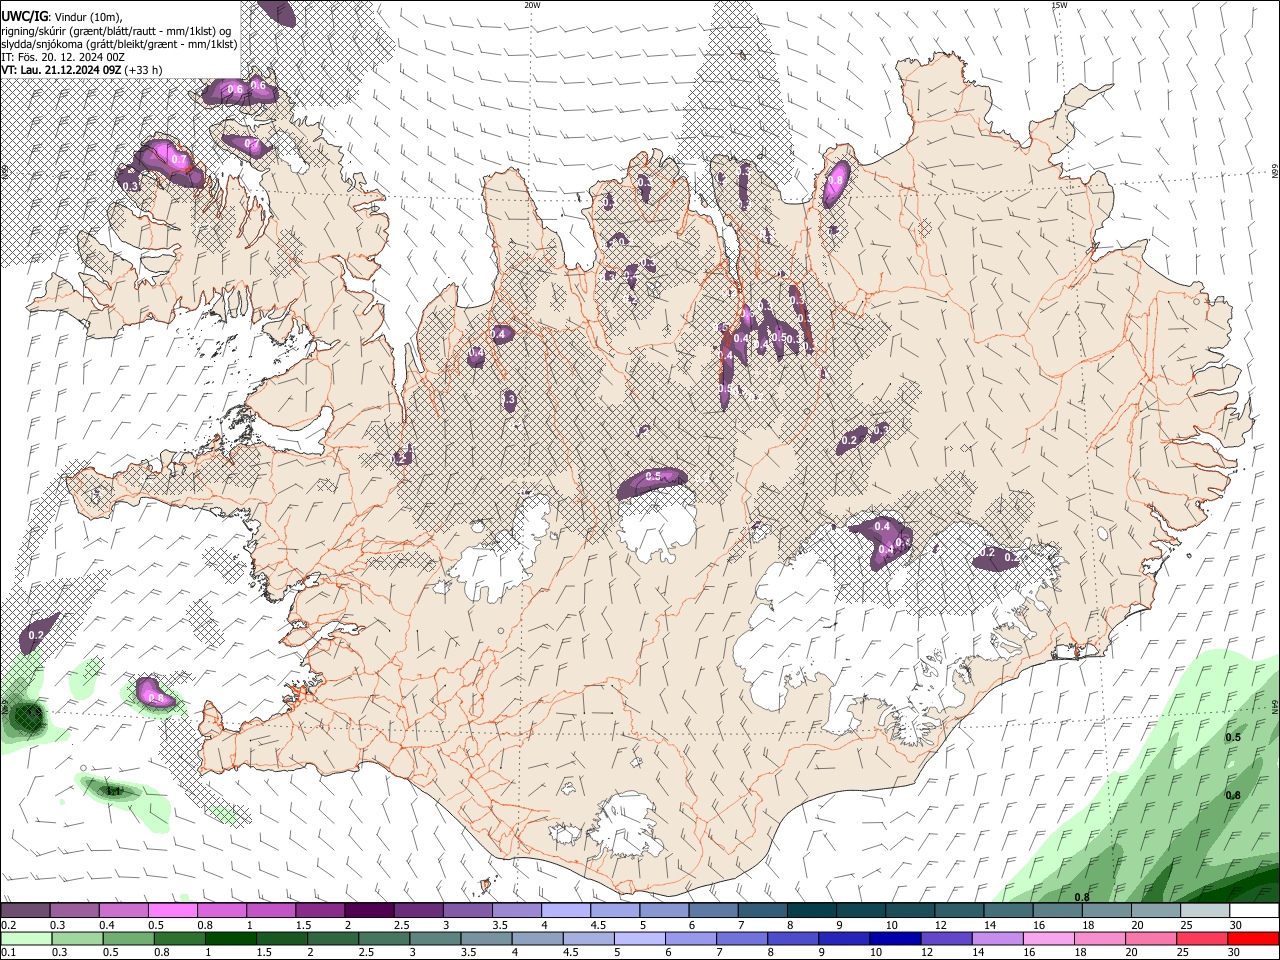Pick the white swatch after 30, upper legend
Screen dimensions: 1280x960
[x=1254, y=911]
